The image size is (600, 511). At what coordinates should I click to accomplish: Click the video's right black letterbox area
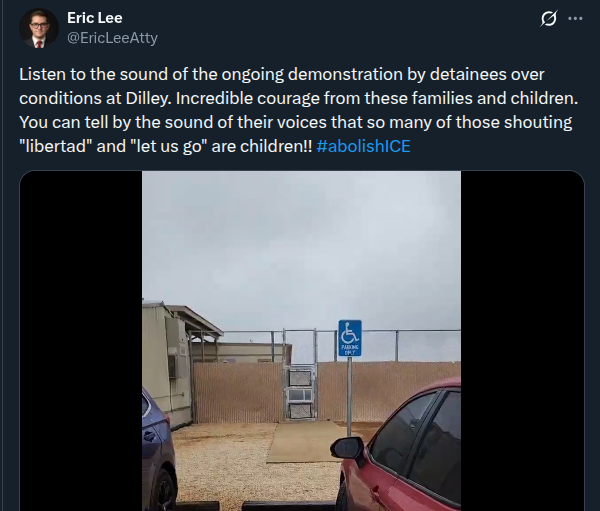(x=522, y=341)
